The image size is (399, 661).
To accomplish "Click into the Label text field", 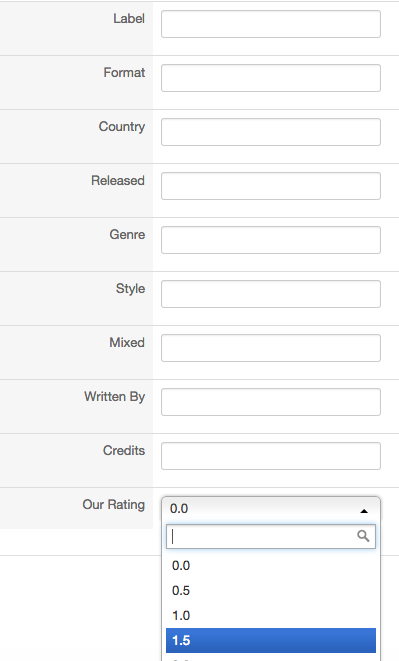I will click(271, 24).
